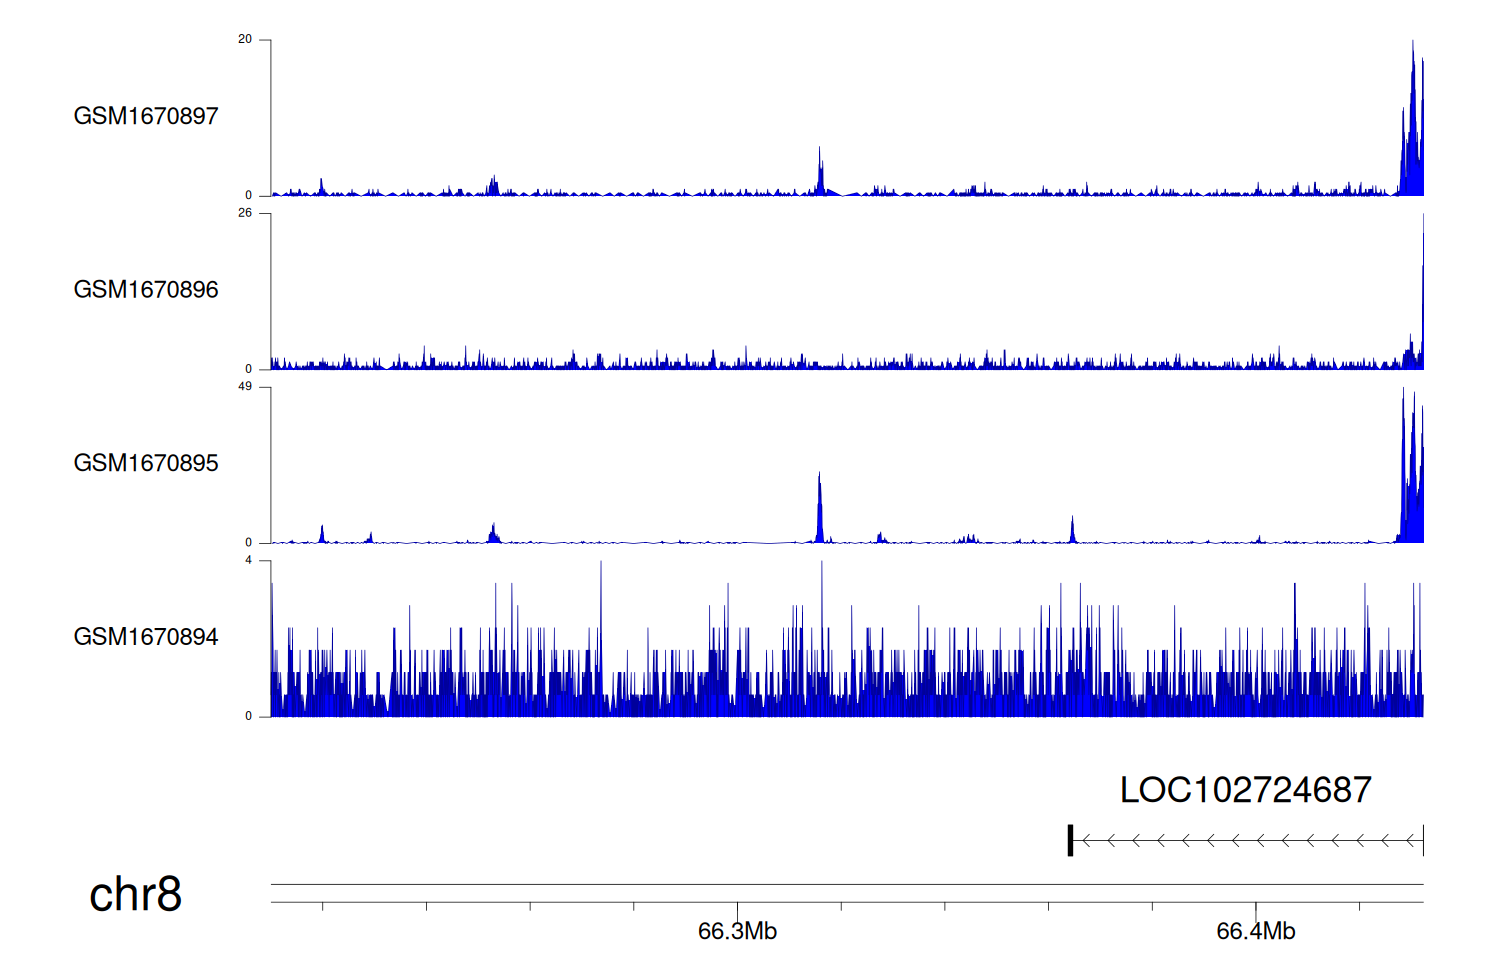Click y-axis maximum 49 on GSM1670895 track
The image size is (1500, 980).
point(245,387)
